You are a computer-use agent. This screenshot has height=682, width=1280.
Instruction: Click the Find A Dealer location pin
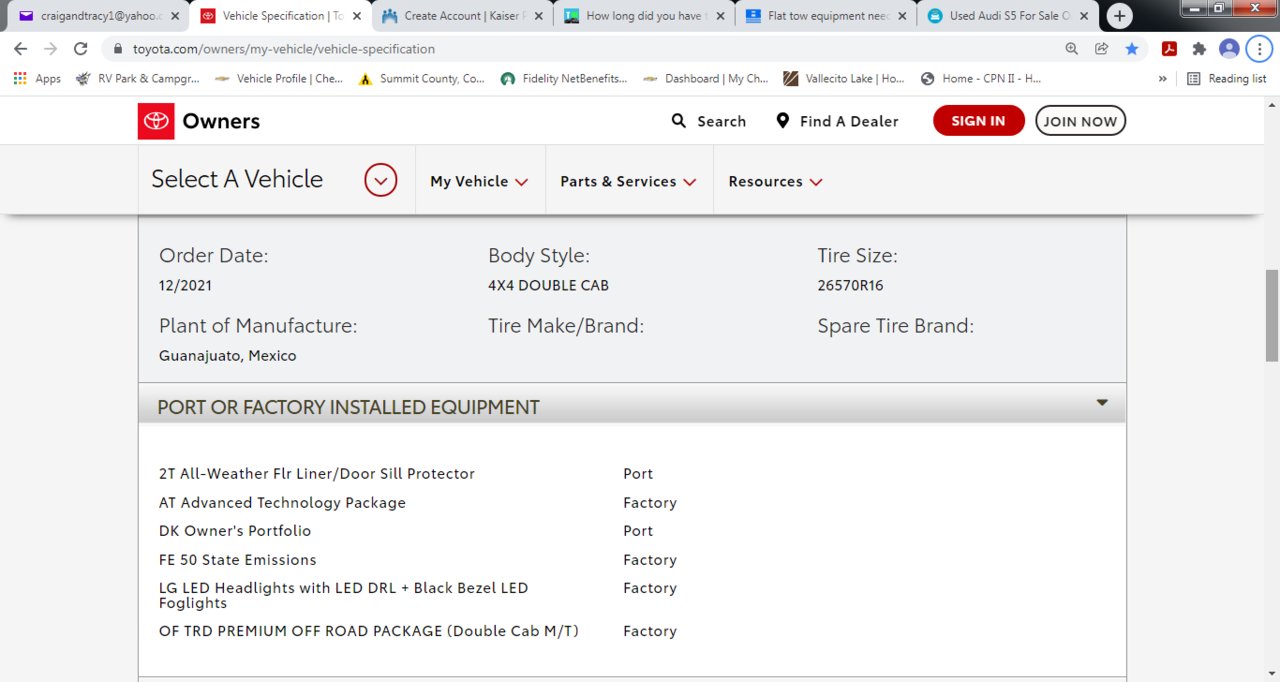(x=783, y=121)
